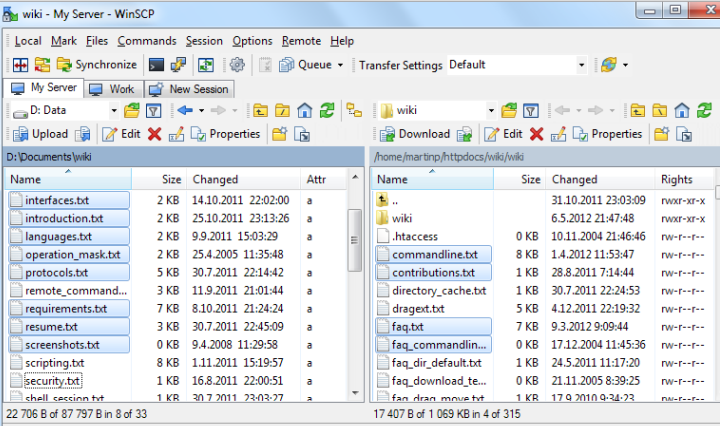
Task: Go back in local panel
Action: tap(185, 111)
